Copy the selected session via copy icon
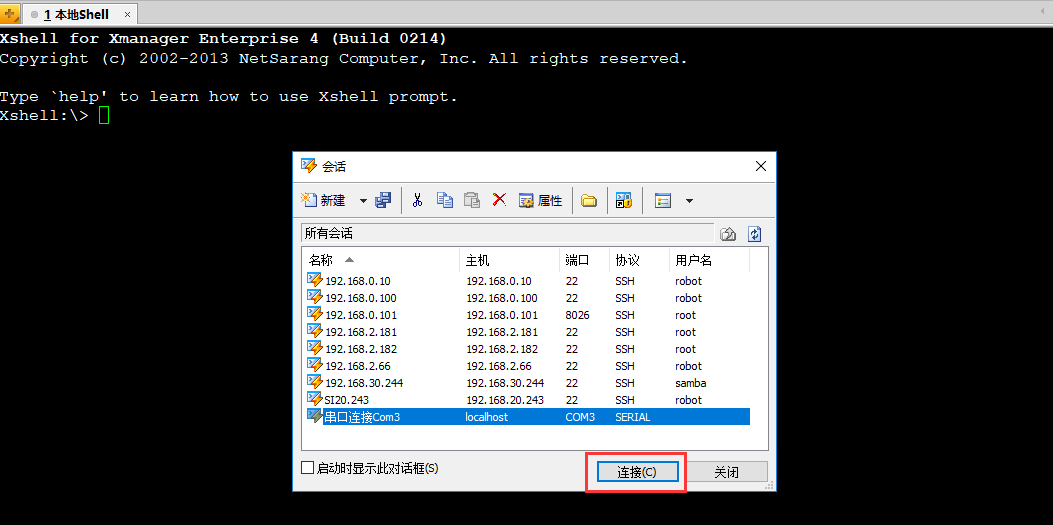Image resolution: width=1053 pixels, height=525 pixels. (x=445, y=200)
